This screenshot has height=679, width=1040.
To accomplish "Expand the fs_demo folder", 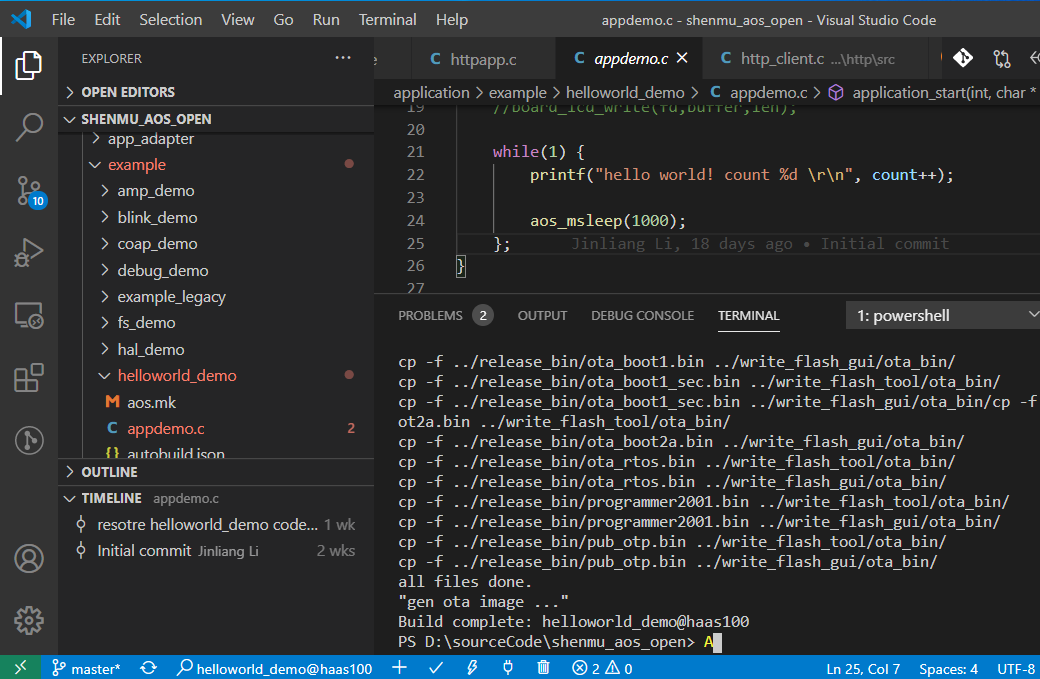I will pyautogui.click(x=216, y=323).
